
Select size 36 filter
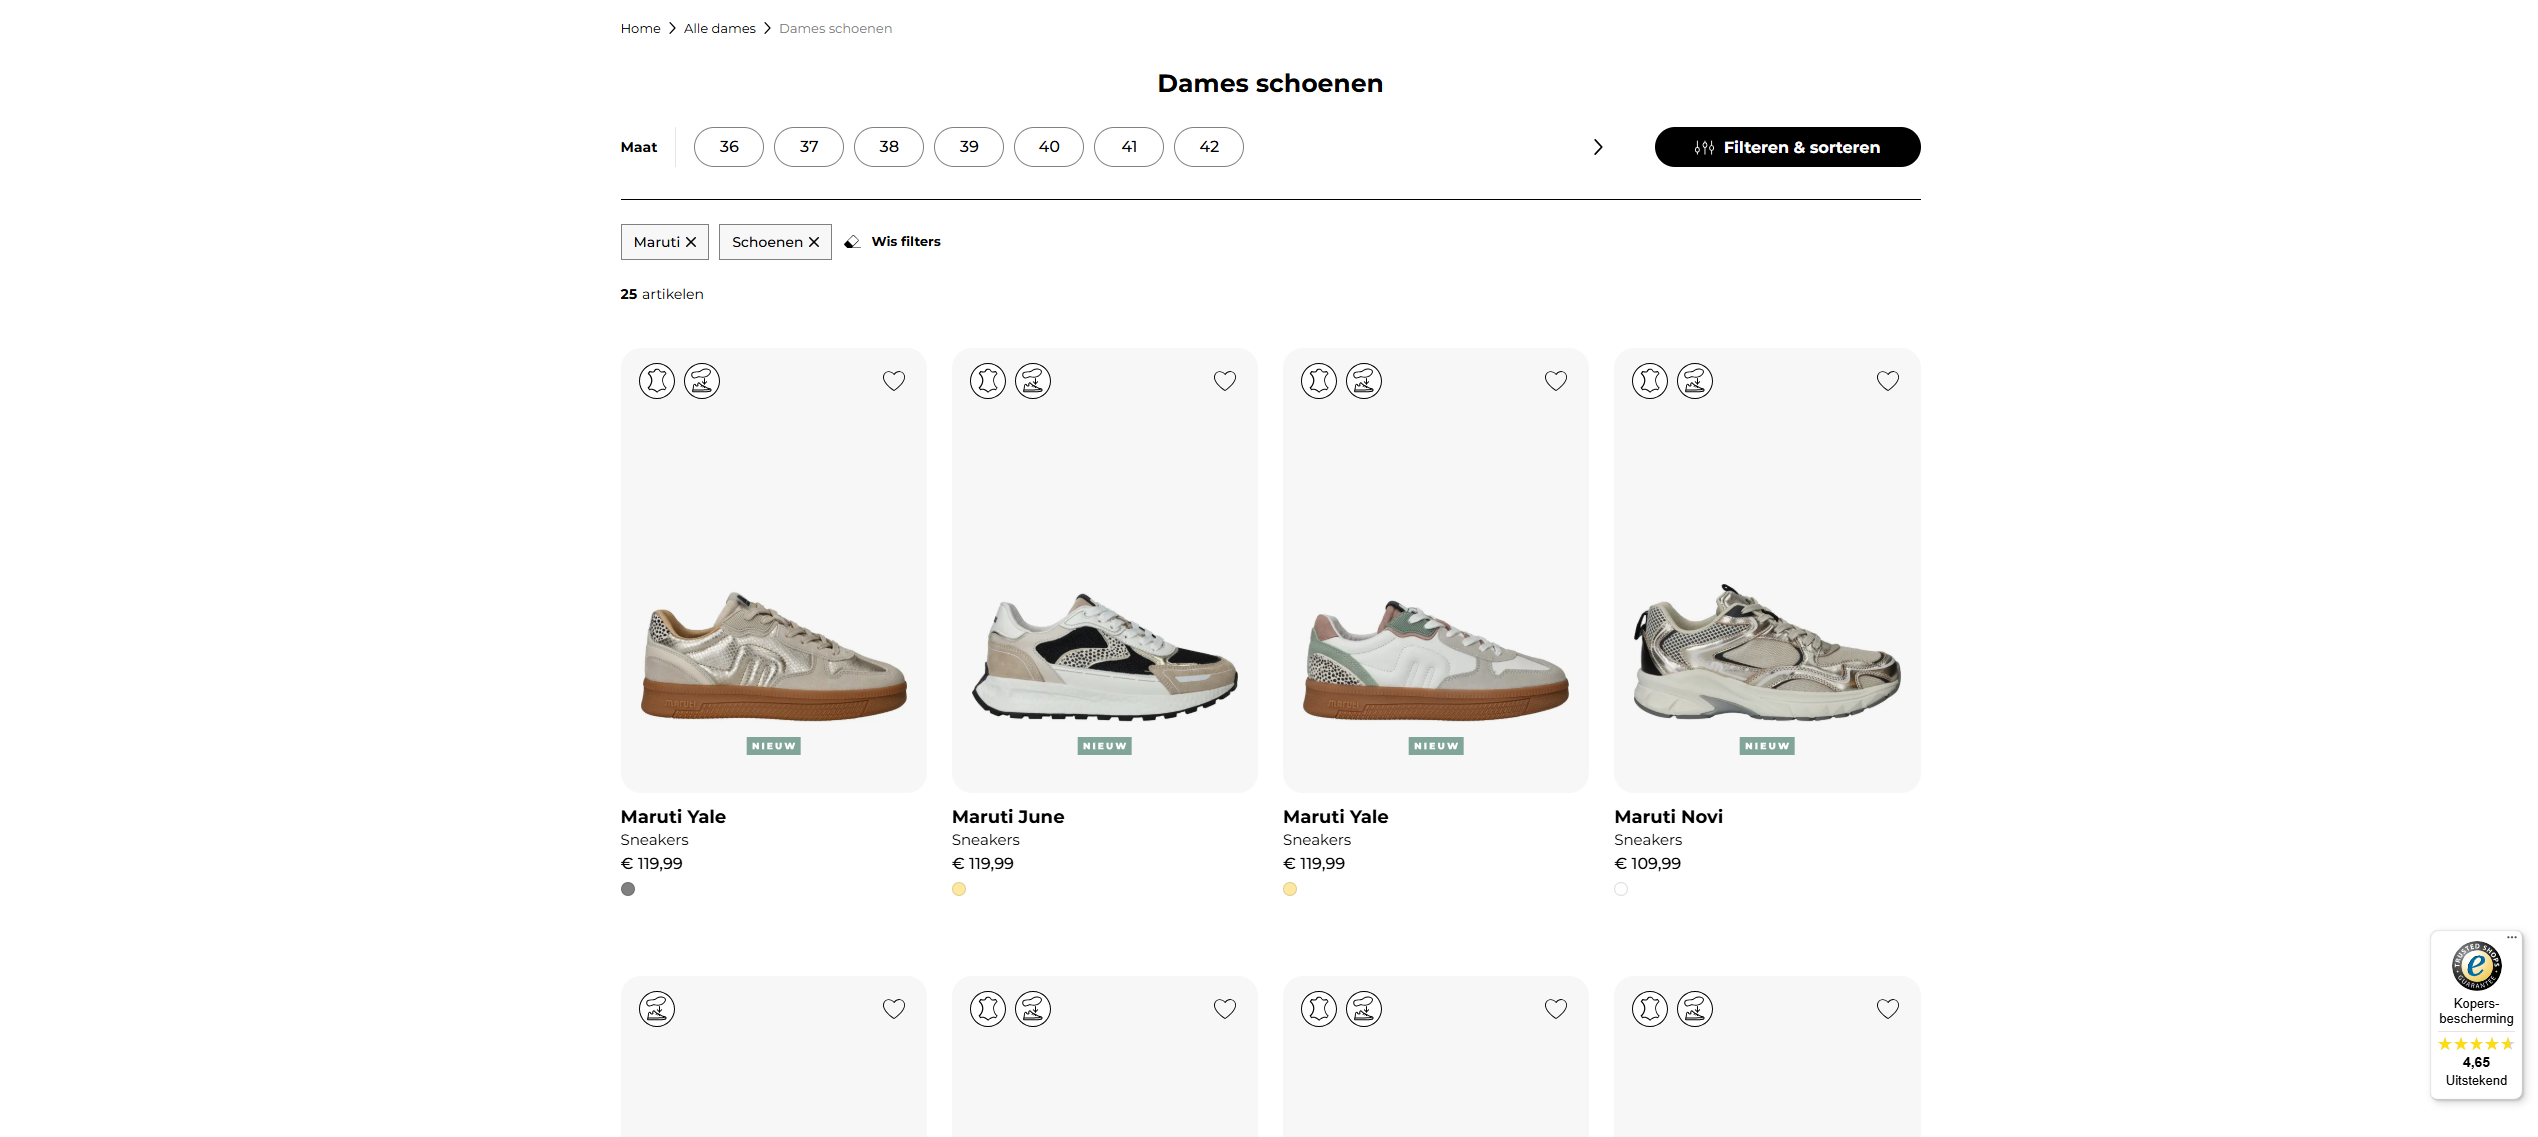click(728, 147)
